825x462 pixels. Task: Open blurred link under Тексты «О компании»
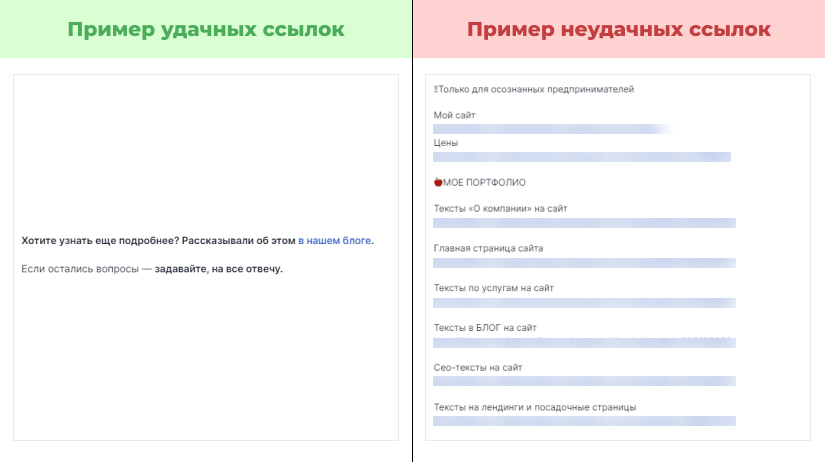pos(584,223)
